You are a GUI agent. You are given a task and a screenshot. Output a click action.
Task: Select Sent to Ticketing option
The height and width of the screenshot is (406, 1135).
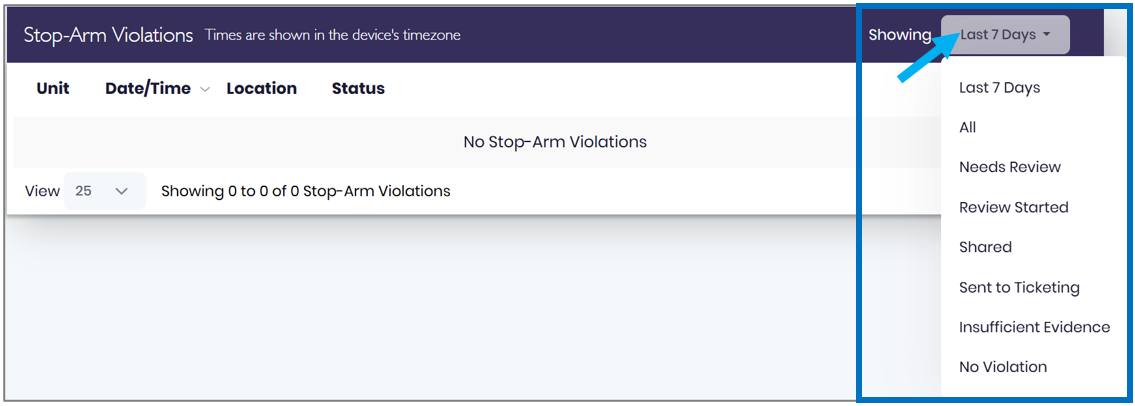tap(1019, 287)
